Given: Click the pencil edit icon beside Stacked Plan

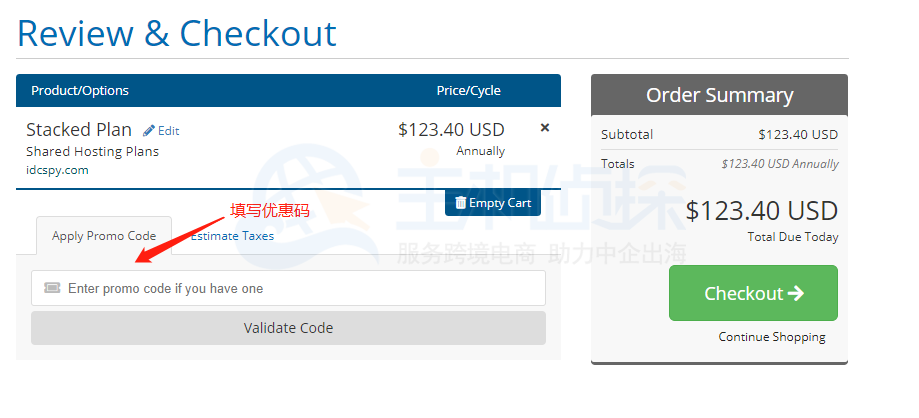Looking at the screenshot, I should (150, 130).
